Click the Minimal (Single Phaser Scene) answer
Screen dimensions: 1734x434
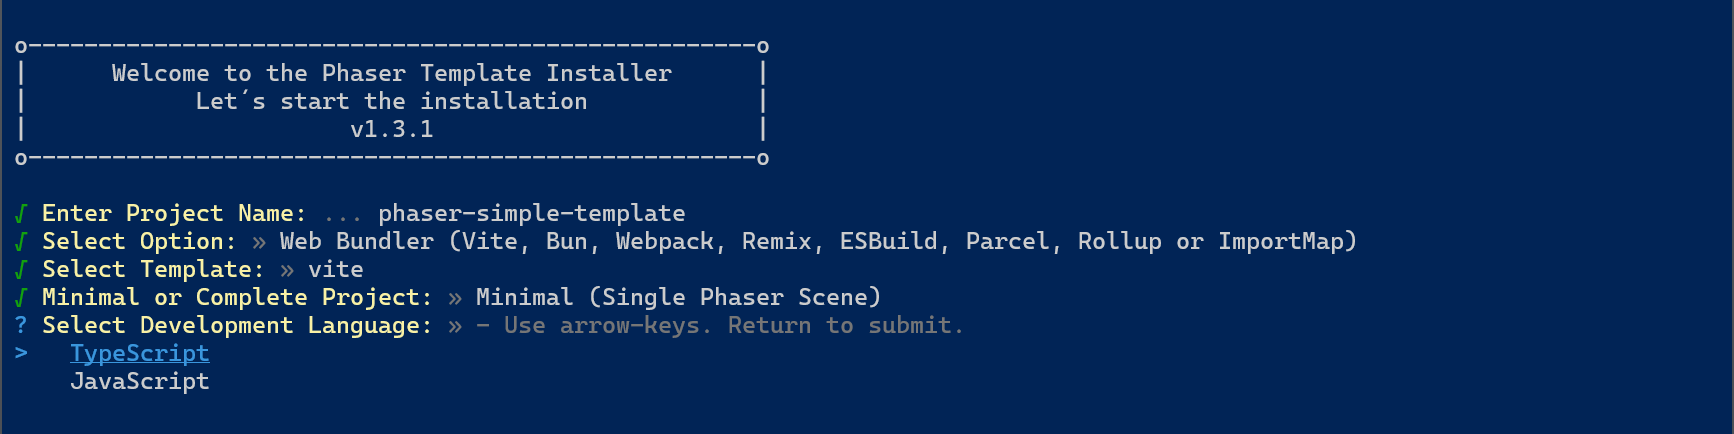pyautogui.click(x=677, y=297)
